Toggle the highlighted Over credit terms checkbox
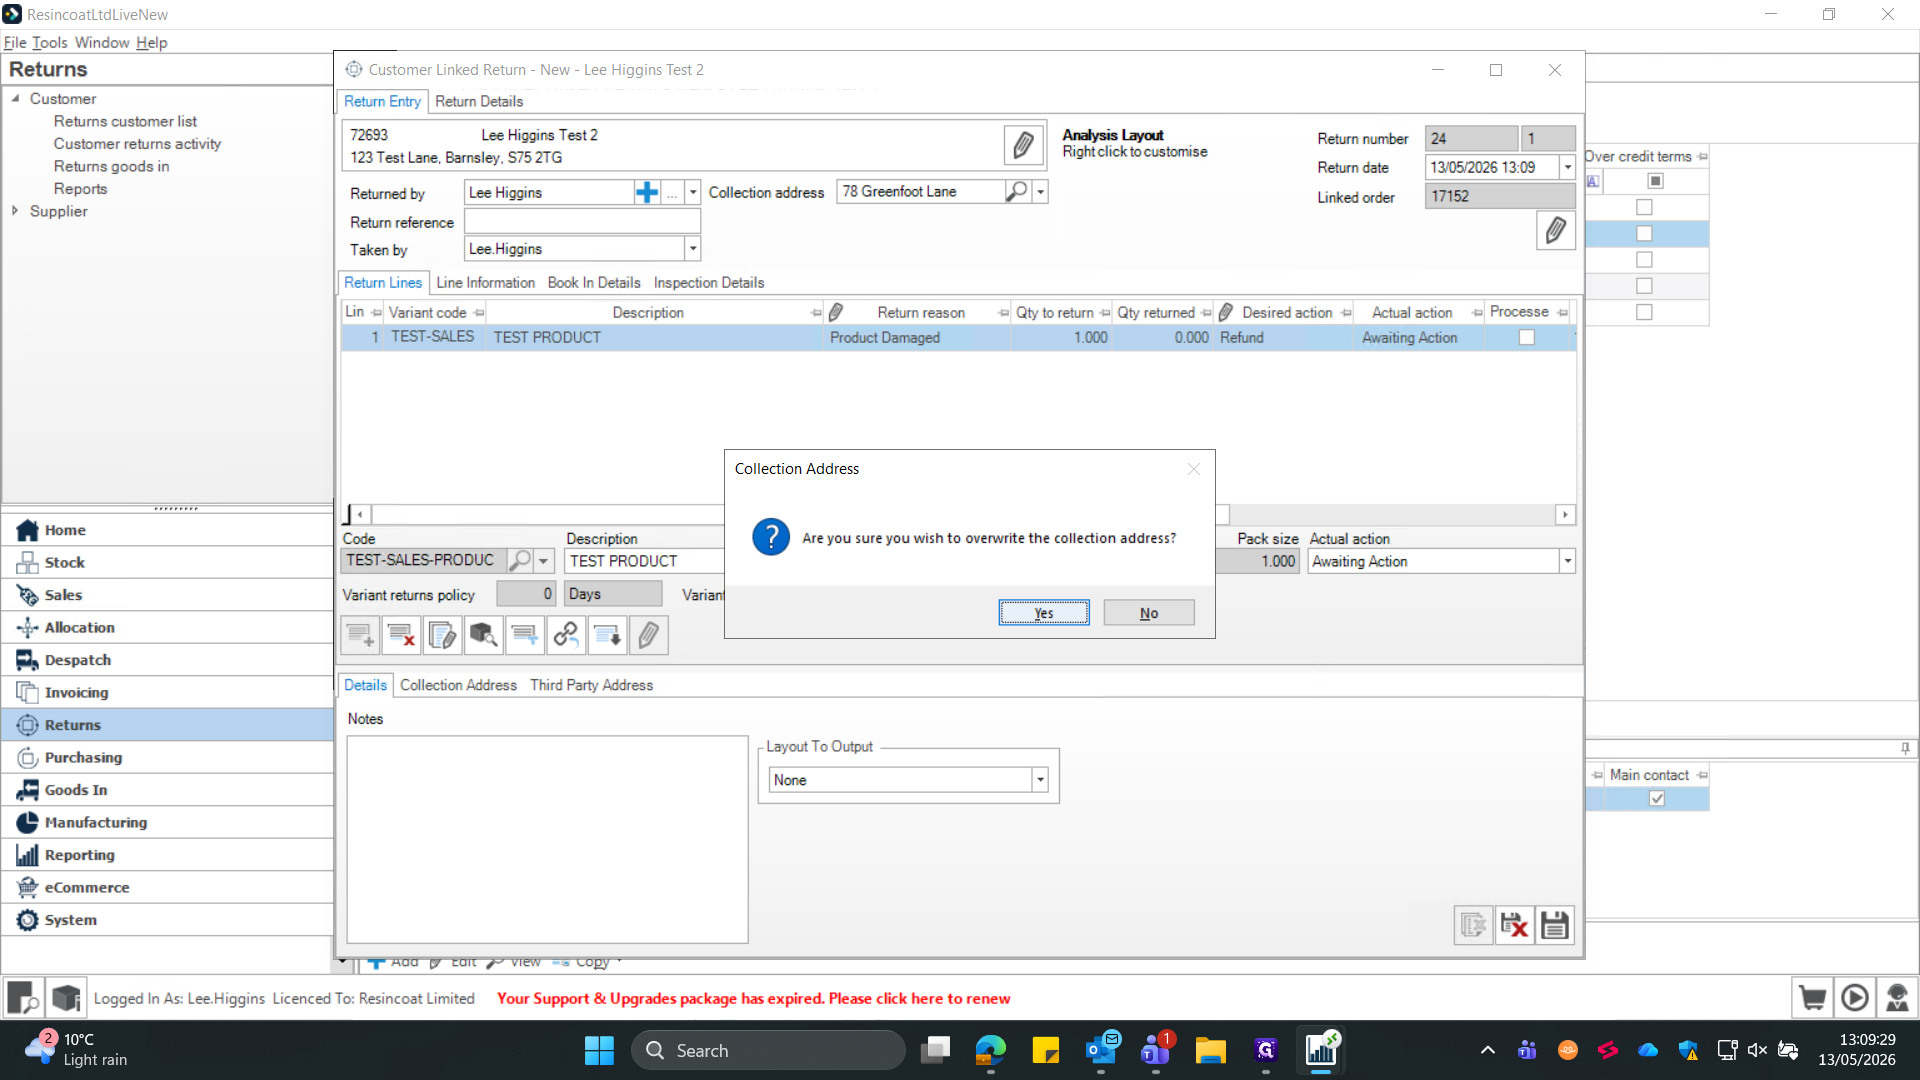The height and width of the screenshot is (1080, 1920). click(x=1644, y=233)
